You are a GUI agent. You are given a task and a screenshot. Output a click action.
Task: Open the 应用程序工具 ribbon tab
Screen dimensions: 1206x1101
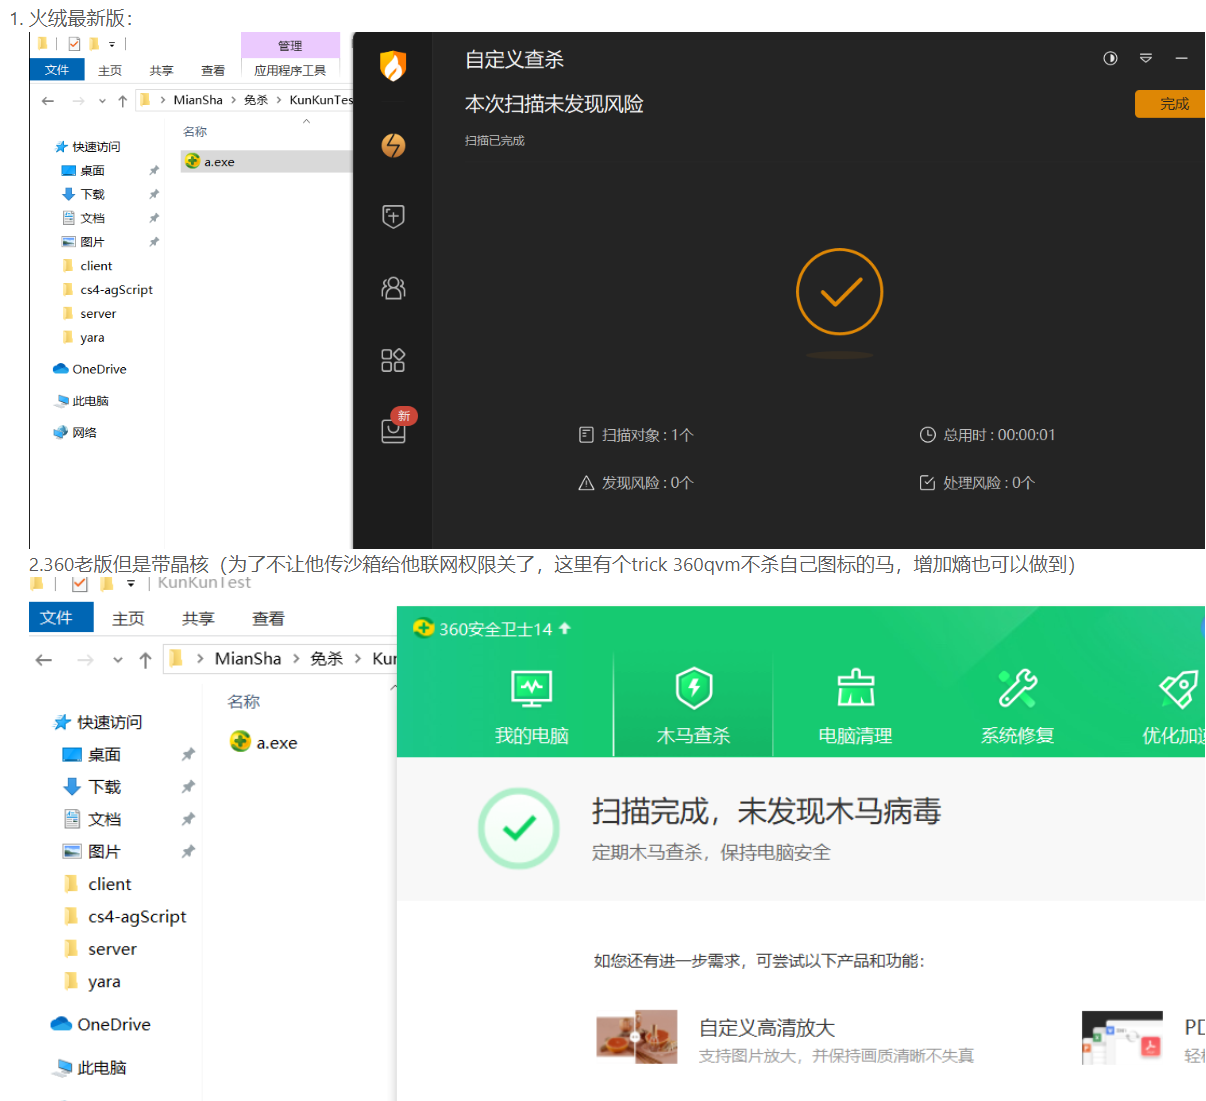point(290,70)
